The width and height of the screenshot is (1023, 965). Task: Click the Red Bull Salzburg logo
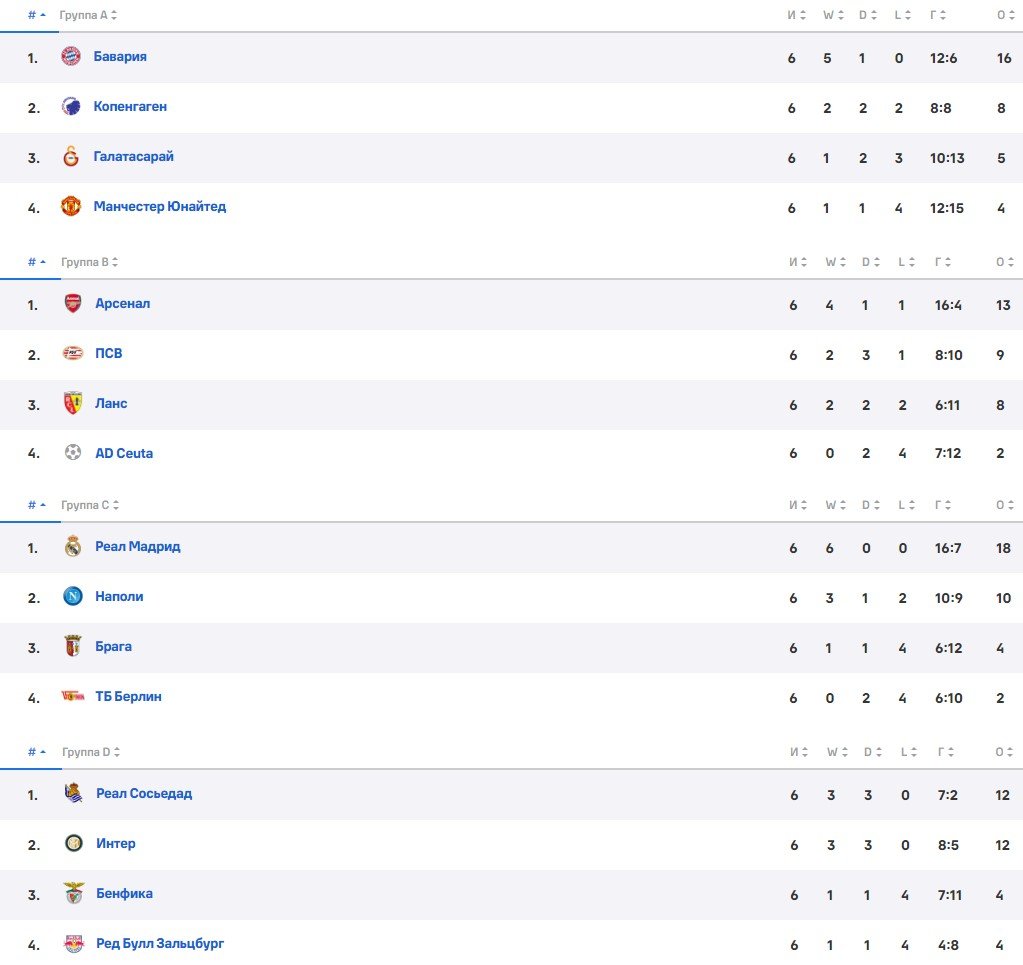click(73, 944)
